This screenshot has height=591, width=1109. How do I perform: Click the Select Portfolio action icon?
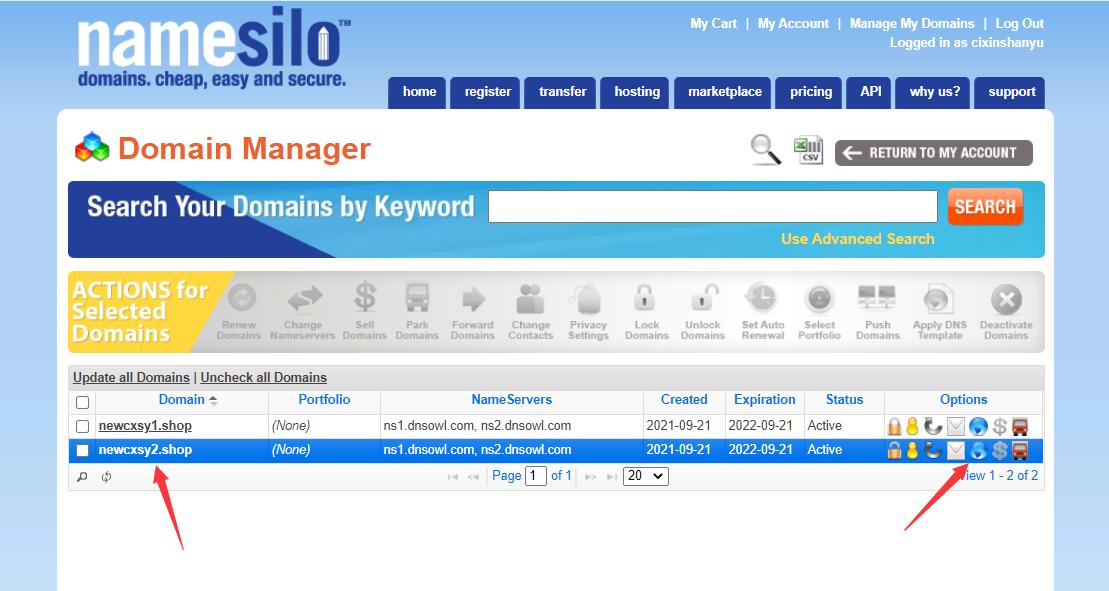click(820, 298)
